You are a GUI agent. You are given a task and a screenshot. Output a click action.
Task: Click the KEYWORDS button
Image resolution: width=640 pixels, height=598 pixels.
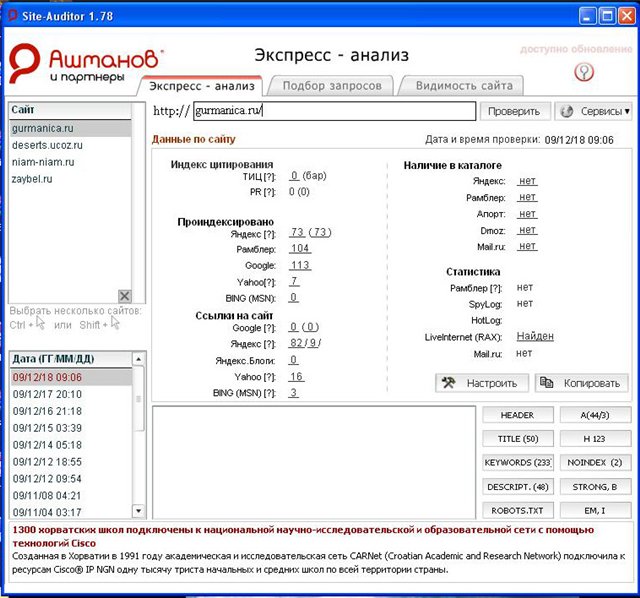tap(517, 461)
